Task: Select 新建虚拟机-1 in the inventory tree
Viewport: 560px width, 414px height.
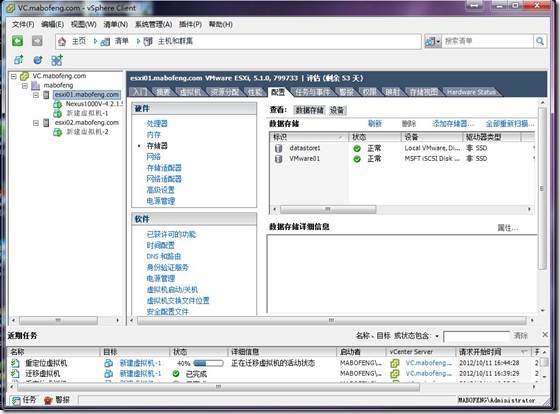Action: point(87,114)
